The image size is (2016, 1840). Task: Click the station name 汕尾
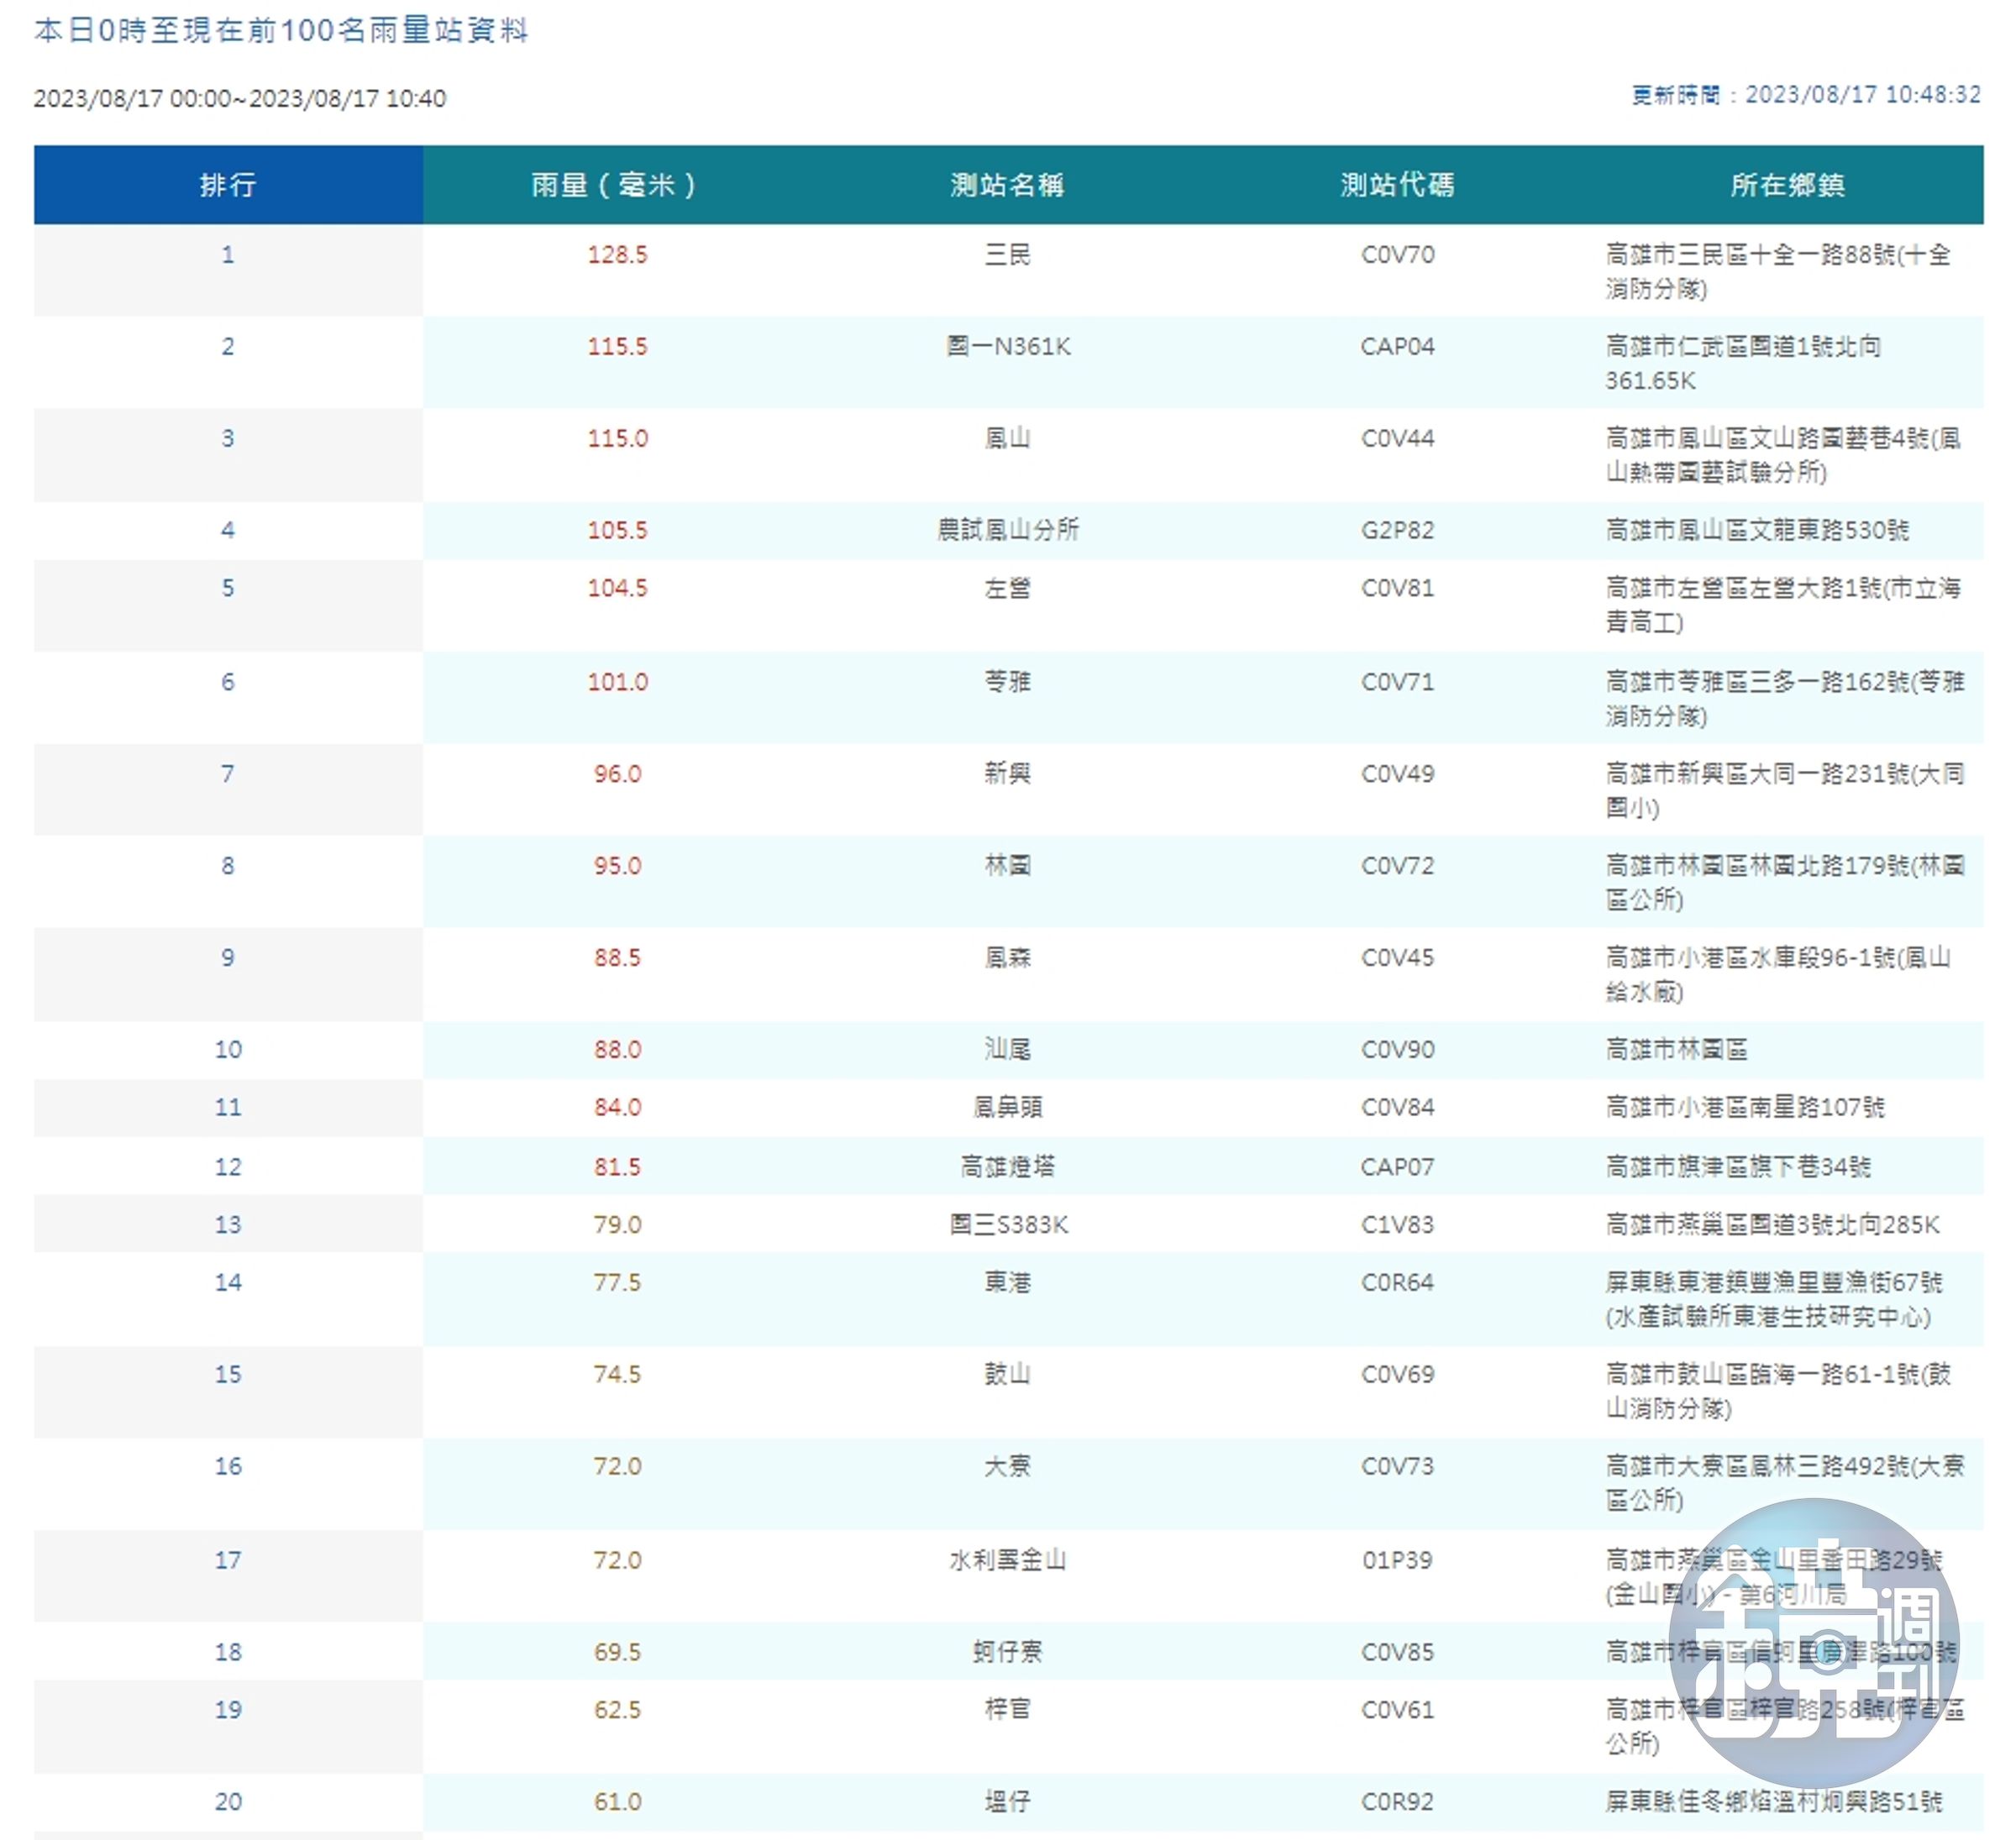(1007, 1050)
